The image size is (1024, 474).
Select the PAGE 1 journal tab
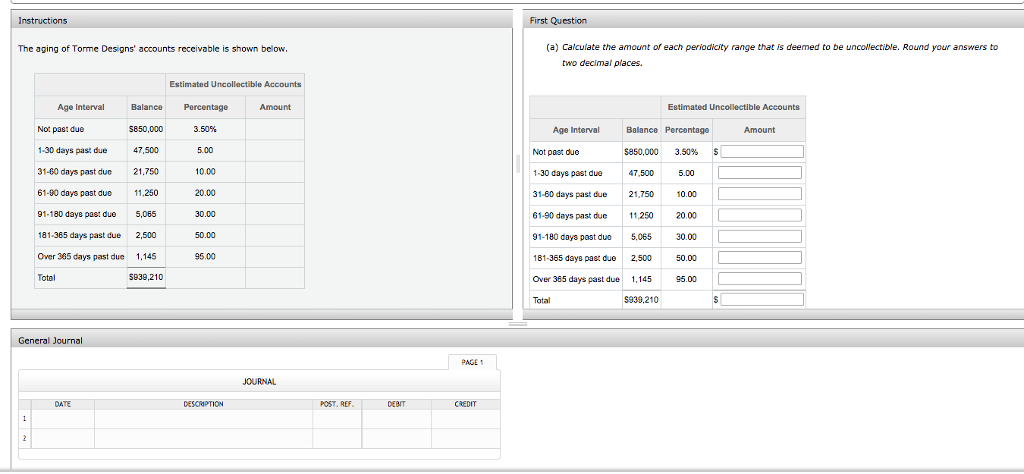coord(472,362)
